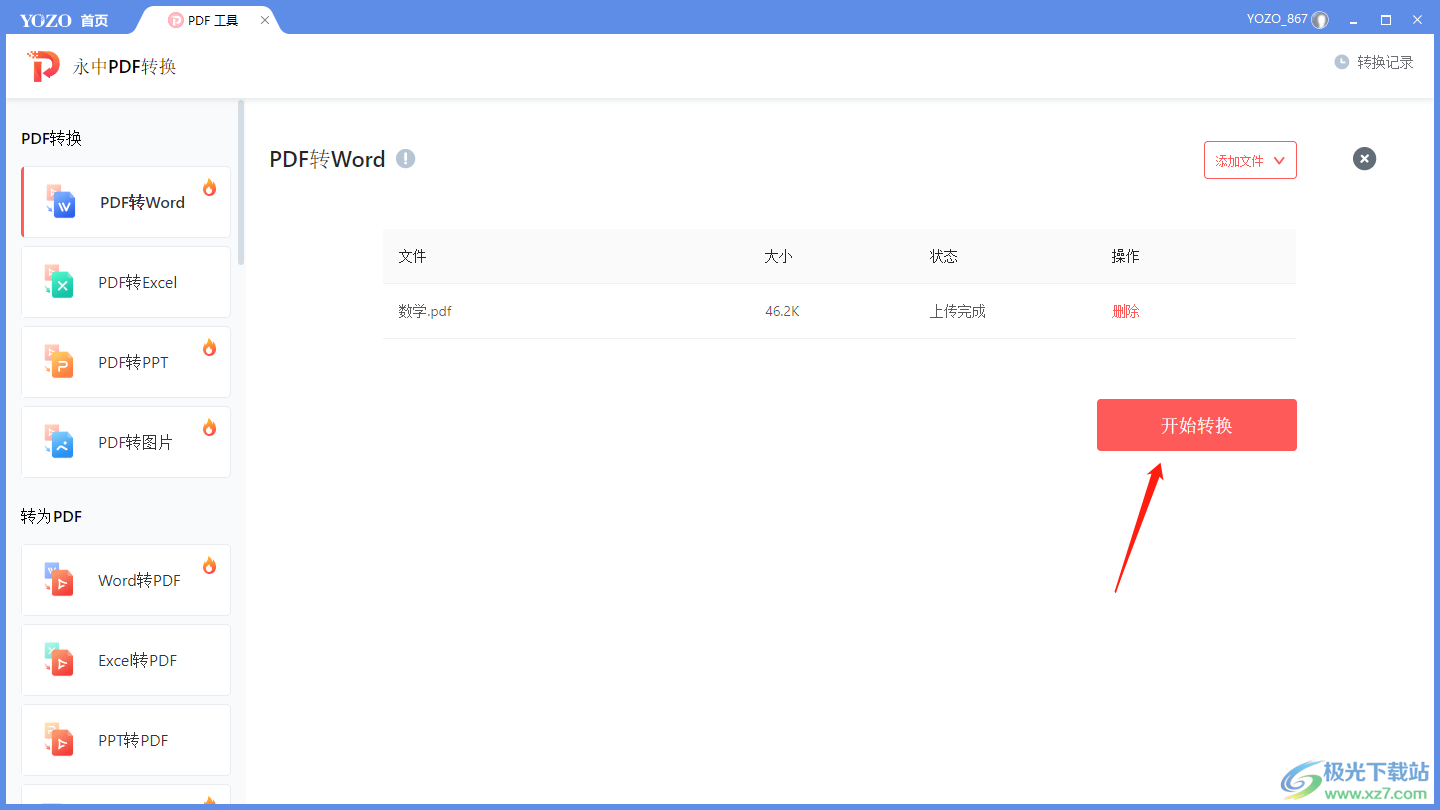Click the Word转PDF icon in sidebar

click(60, 580)
